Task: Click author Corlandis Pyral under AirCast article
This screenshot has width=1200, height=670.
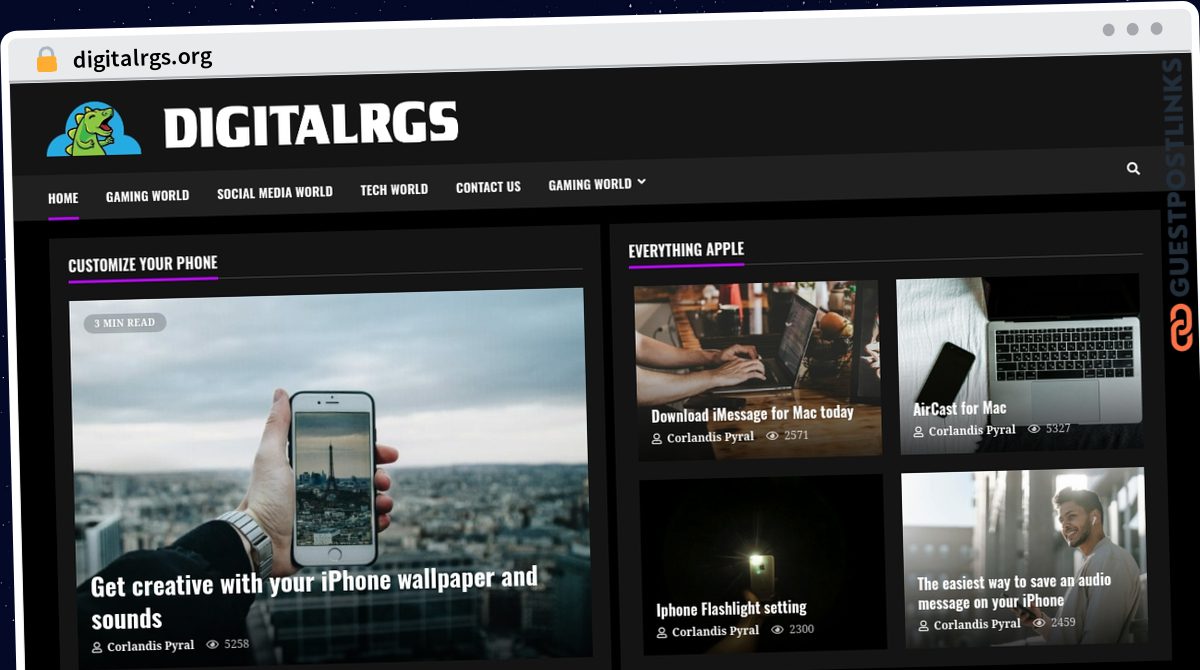Action: pyautogui.click(x=972, y=431)
